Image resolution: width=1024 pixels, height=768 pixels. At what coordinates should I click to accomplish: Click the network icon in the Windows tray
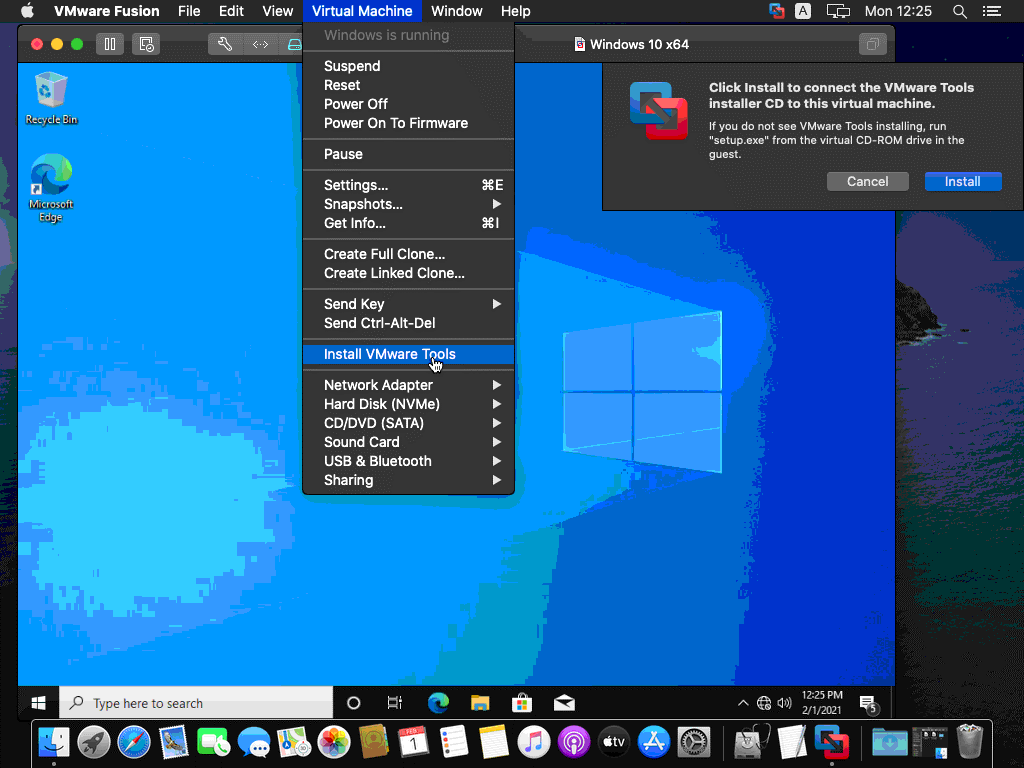(763, 702)
